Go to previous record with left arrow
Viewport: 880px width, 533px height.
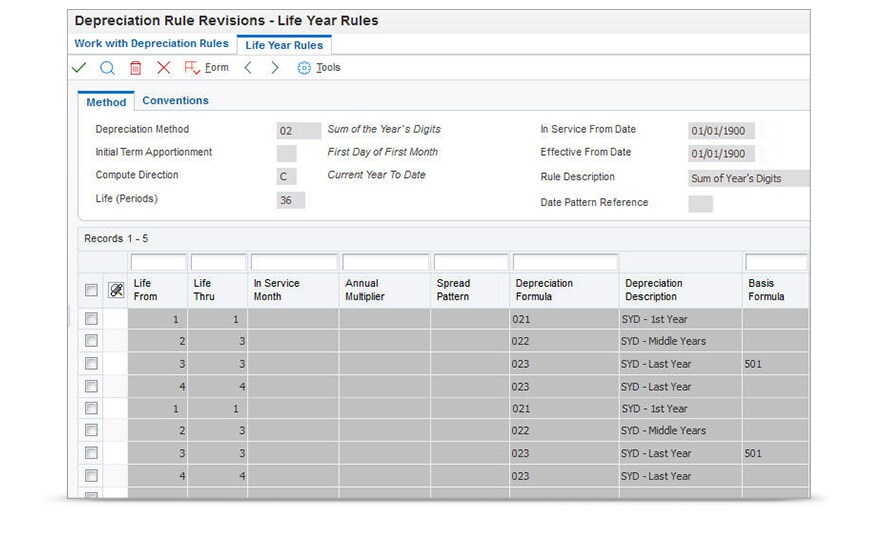pyautogui.click(x=248, y=68)
